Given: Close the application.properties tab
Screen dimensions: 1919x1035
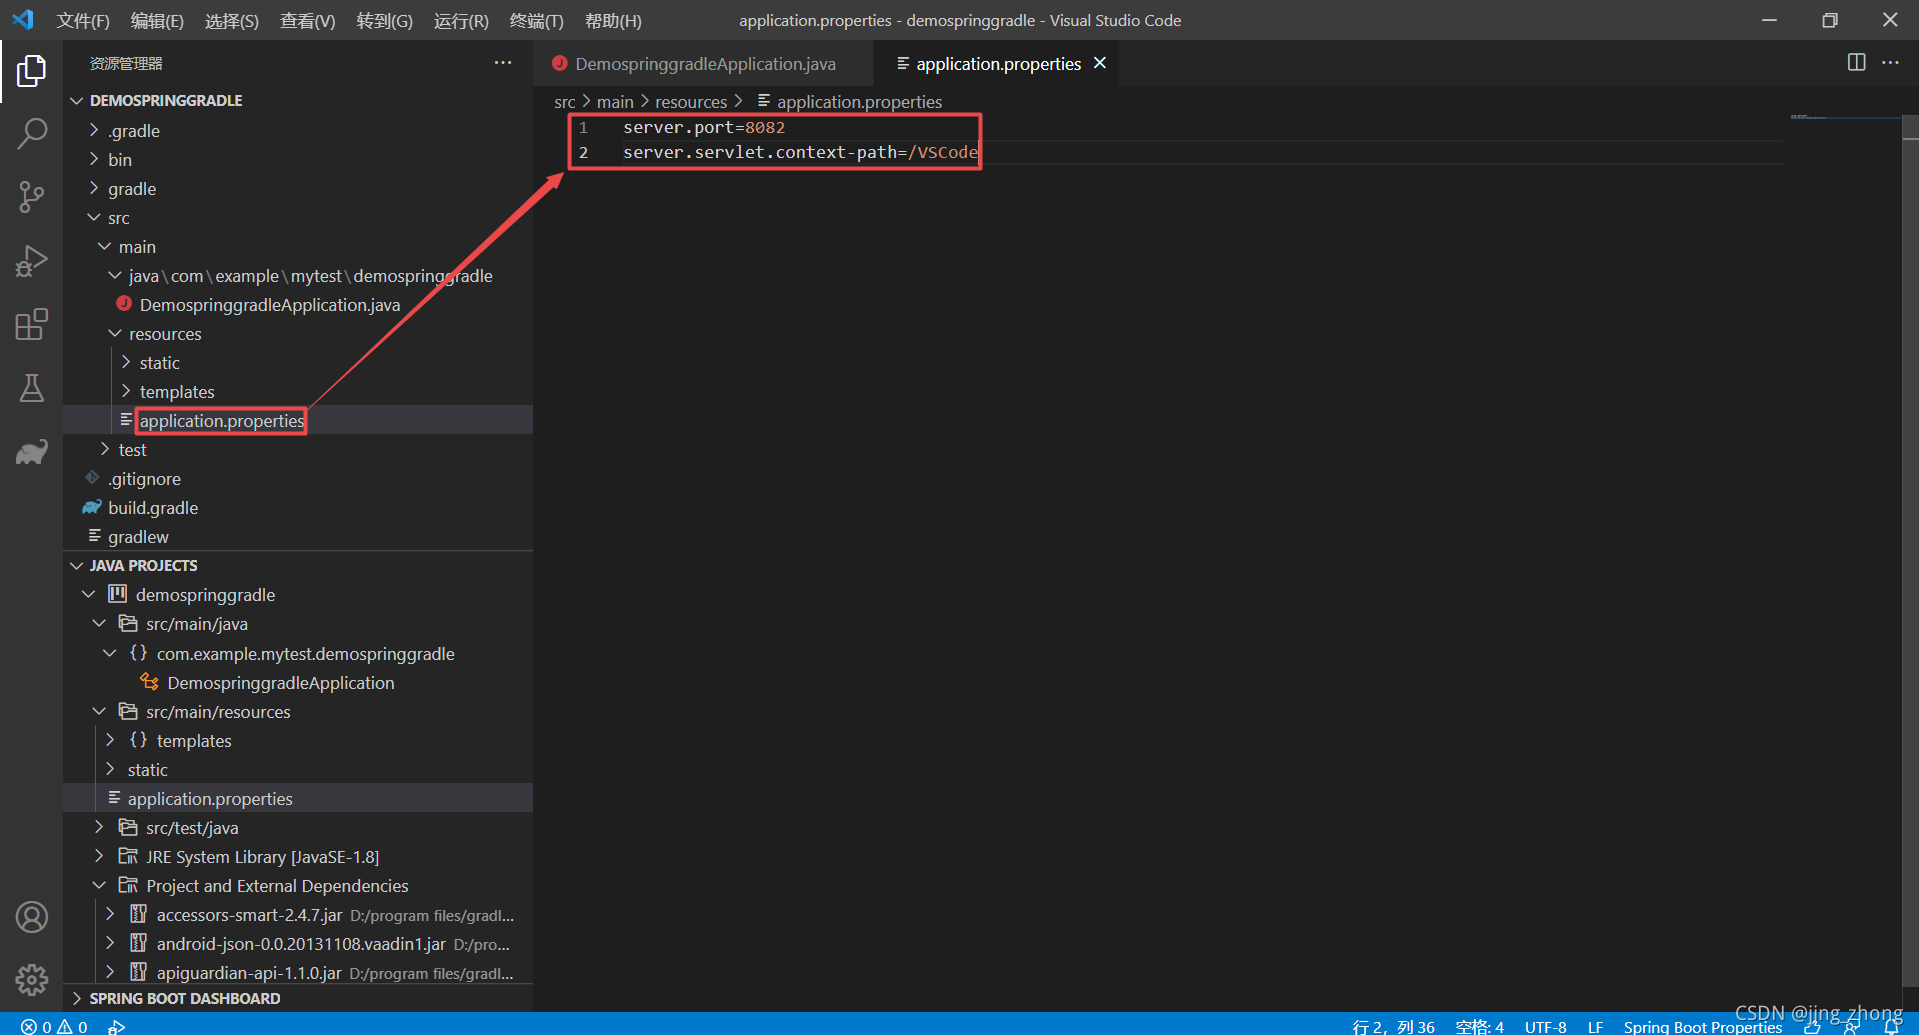Looking at the screenshot, I should [1100, 63].
